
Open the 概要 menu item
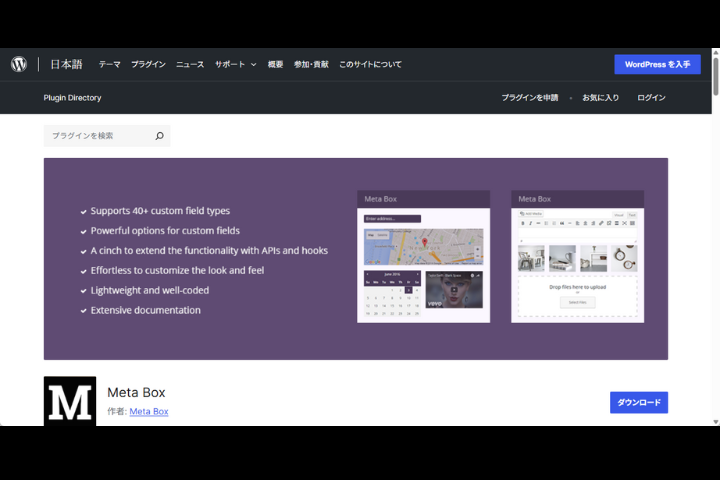click(x=276, y=64)
